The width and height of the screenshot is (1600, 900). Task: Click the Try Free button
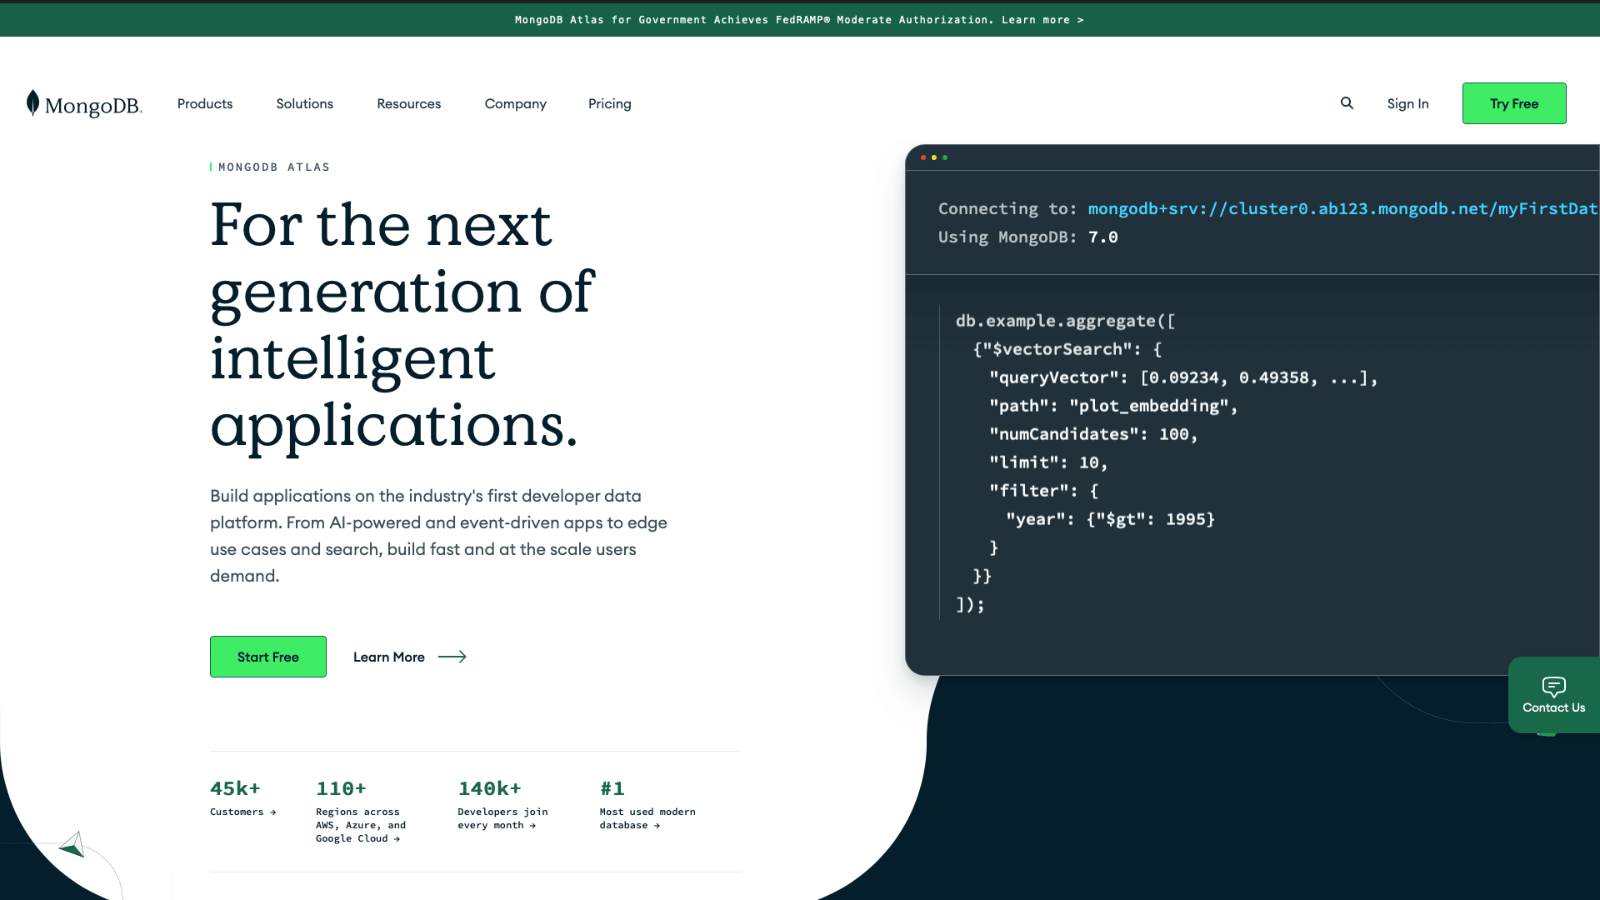(x=1514, y=103)
